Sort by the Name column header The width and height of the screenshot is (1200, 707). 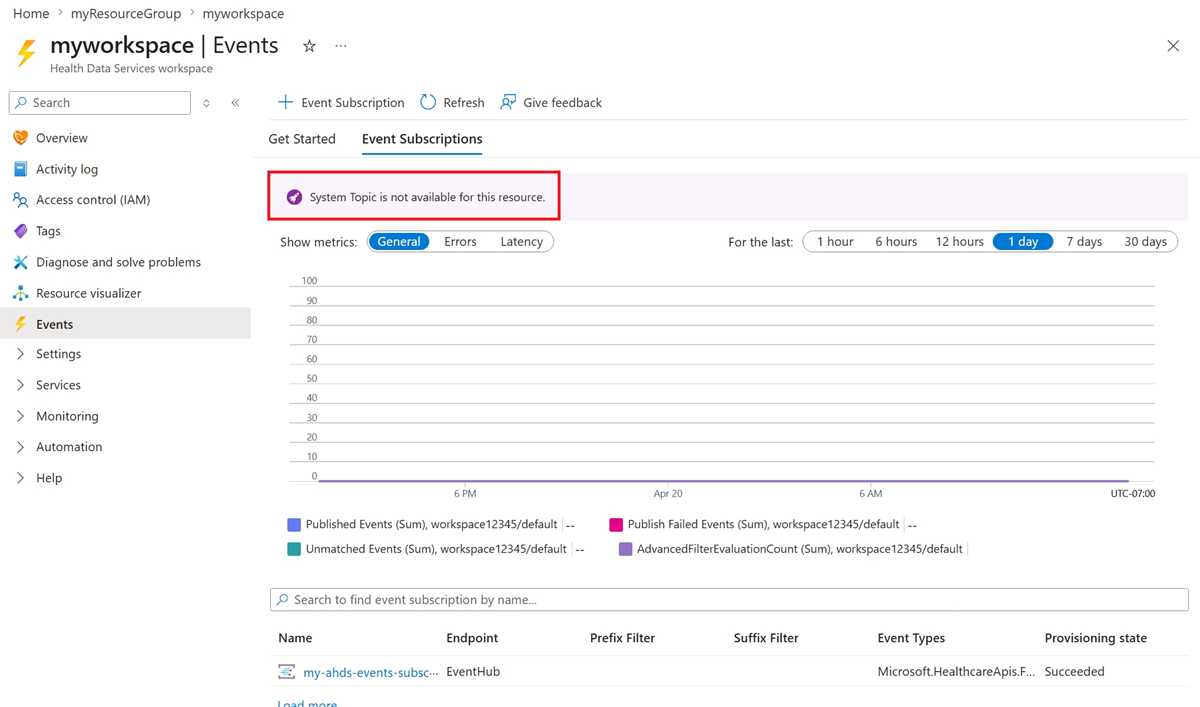(295, 638)
